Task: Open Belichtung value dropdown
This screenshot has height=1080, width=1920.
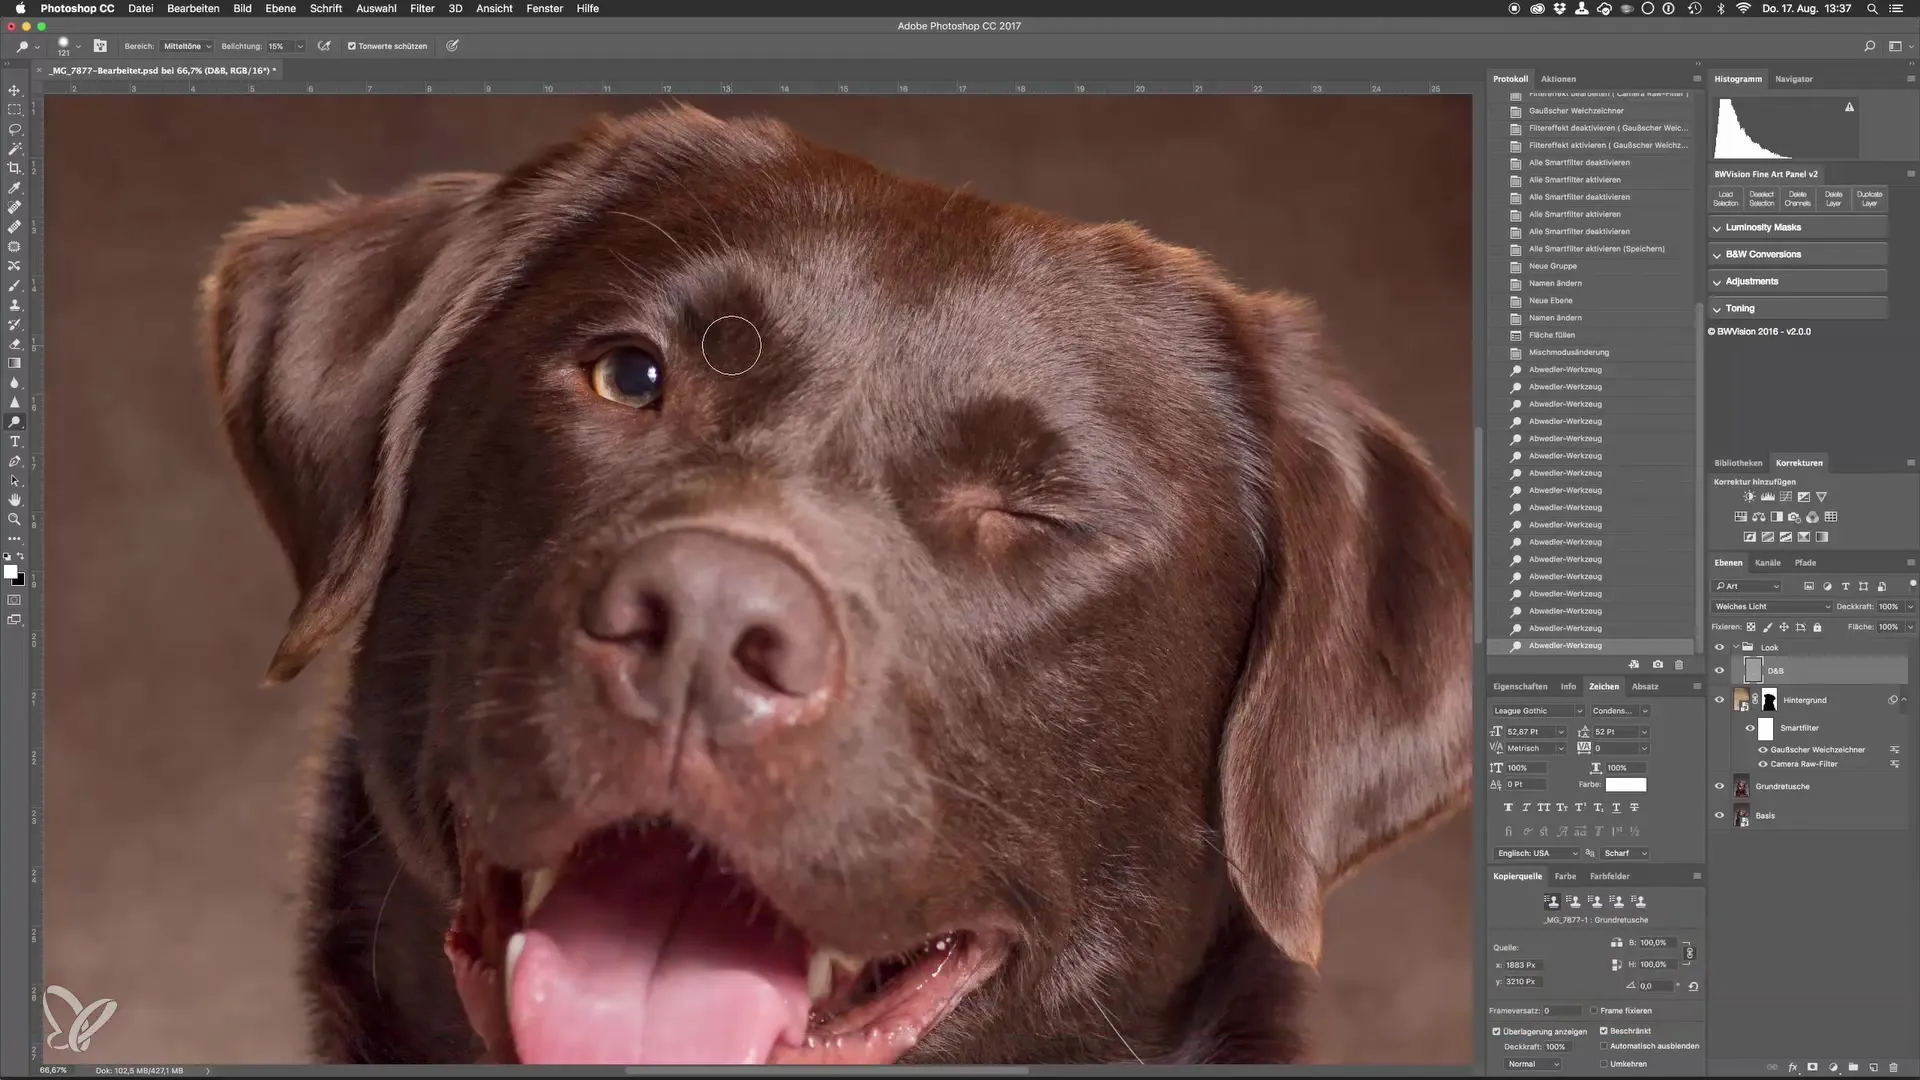Action: pos(300,46)
